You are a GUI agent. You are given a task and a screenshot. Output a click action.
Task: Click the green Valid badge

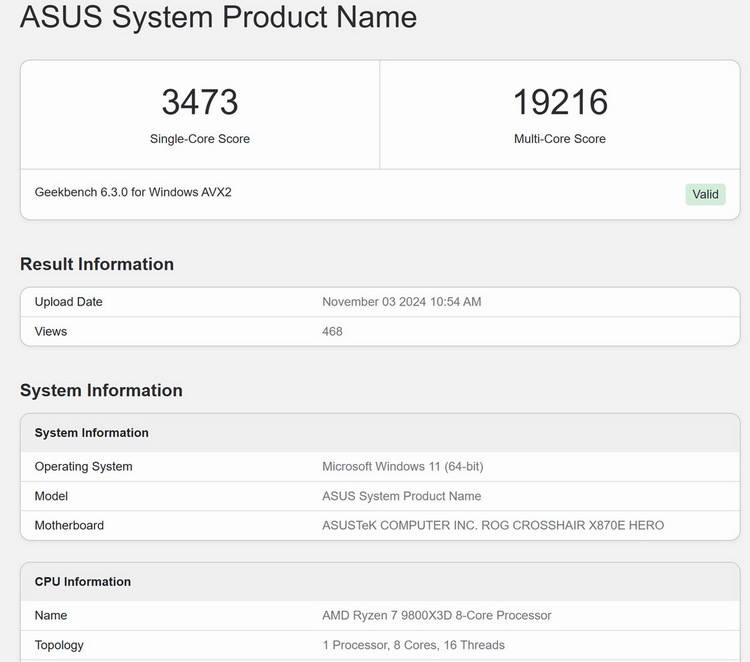coord(705,194)
